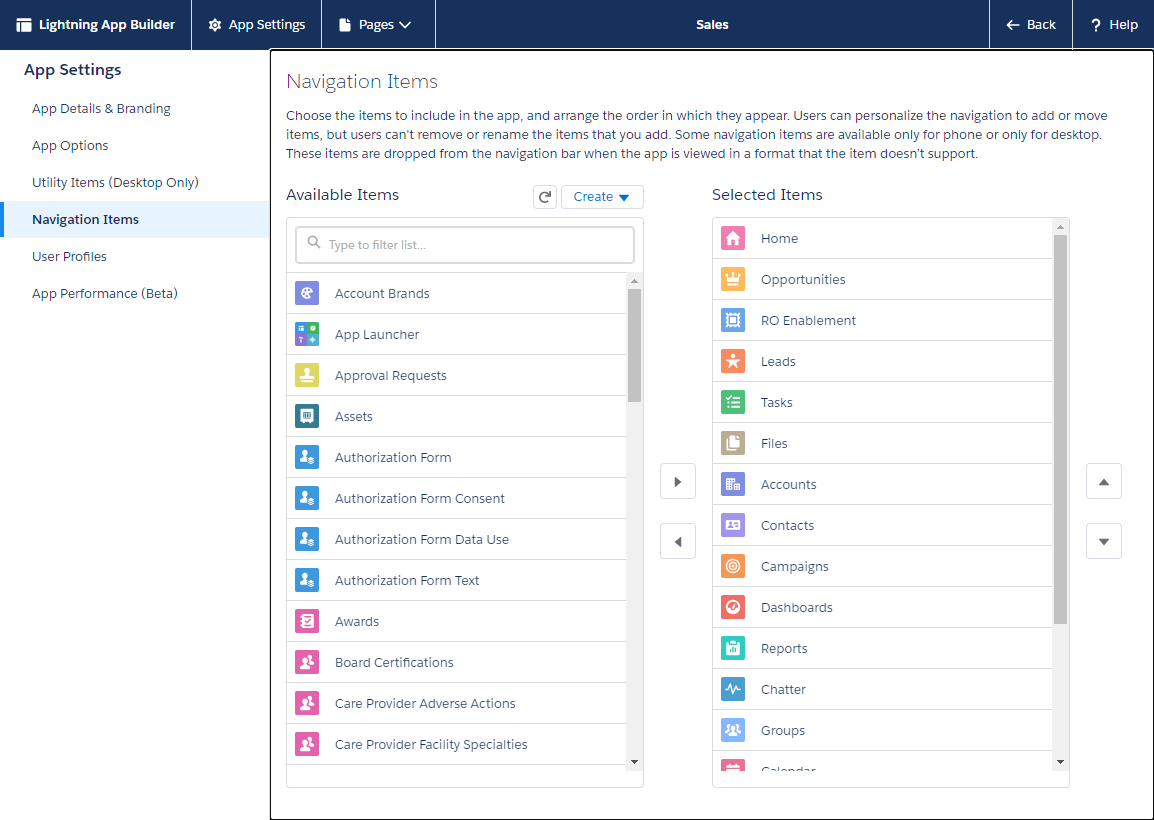The image size is (1154, 820).
Task: Click the Reports clipboard icon
Action: 733,648
